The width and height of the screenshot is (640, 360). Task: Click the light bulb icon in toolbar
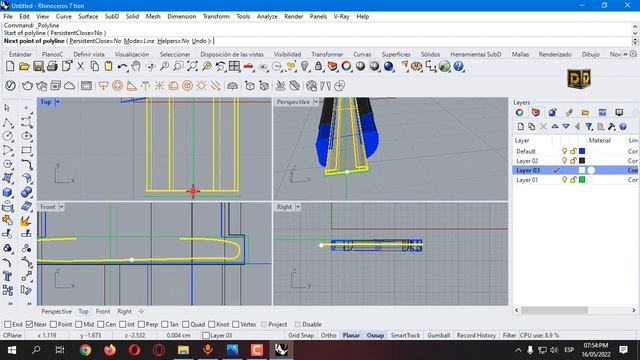click(304, 66)
